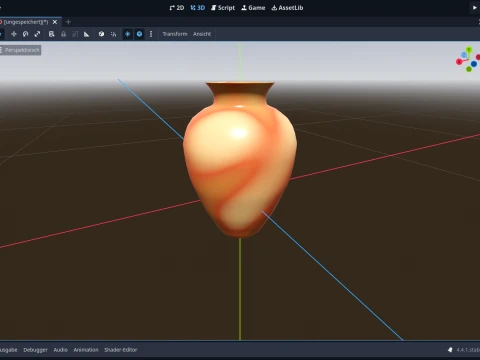Group selected node children icon

point(75,34)
